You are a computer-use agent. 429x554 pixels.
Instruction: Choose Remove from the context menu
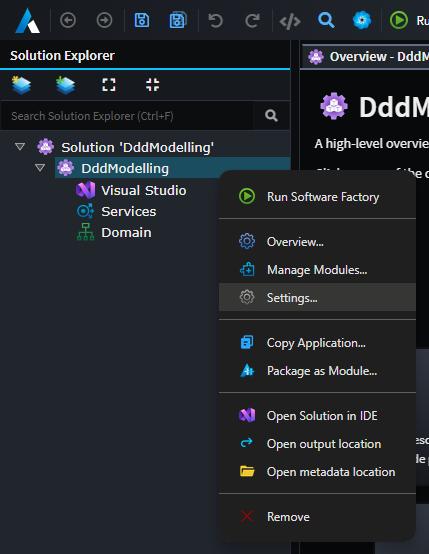click(x=317, y=517)
